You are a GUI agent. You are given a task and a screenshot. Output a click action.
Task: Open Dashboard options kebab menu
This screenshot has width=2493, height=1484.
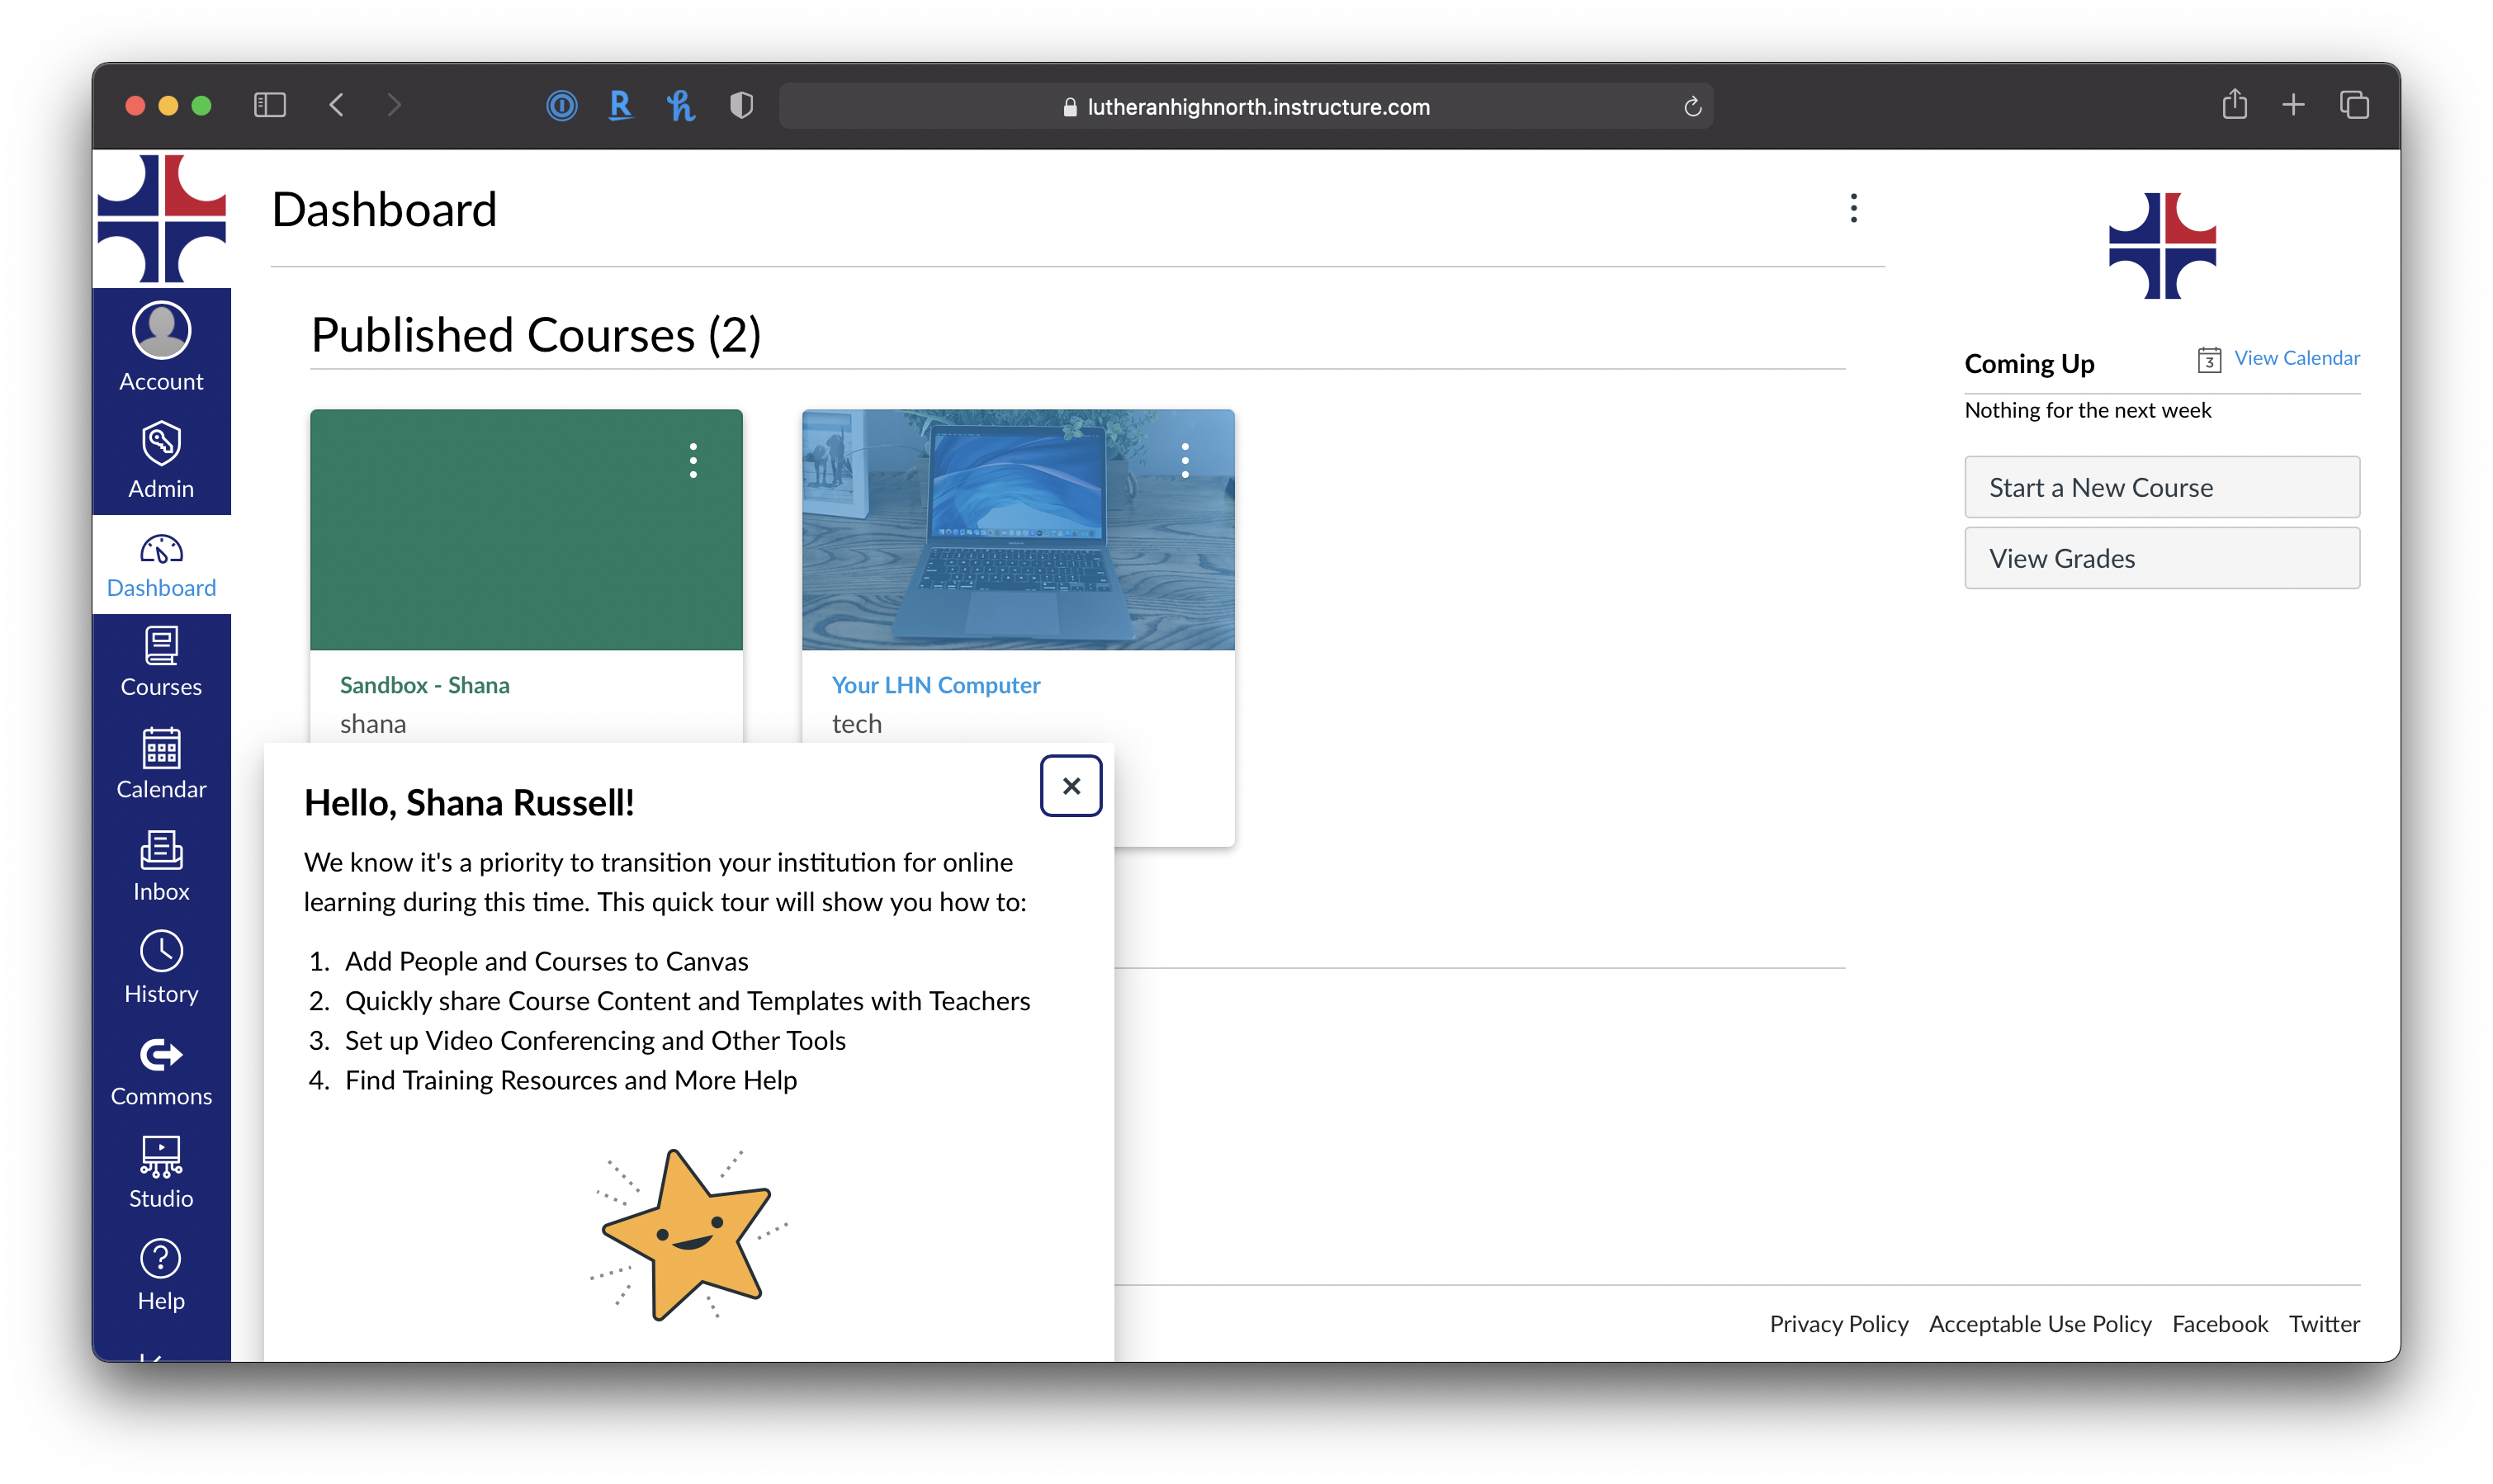tap(1853, 208)
